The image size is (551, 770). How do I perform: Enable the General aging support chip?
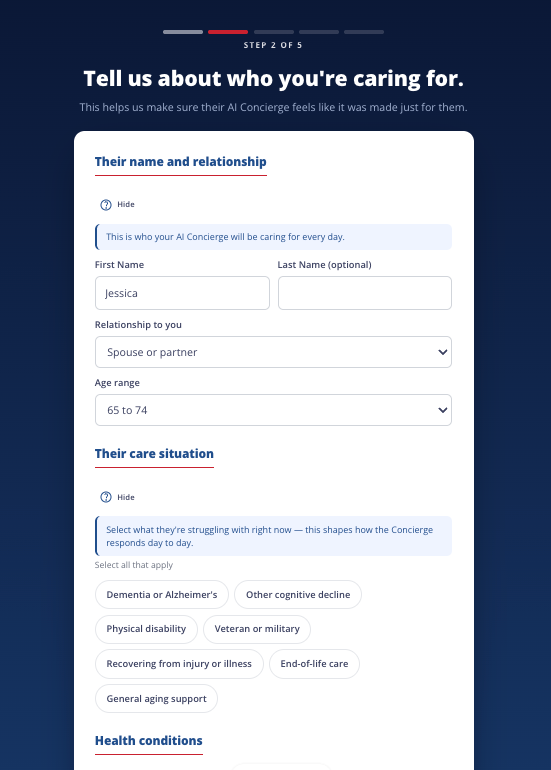coord(156,699)
